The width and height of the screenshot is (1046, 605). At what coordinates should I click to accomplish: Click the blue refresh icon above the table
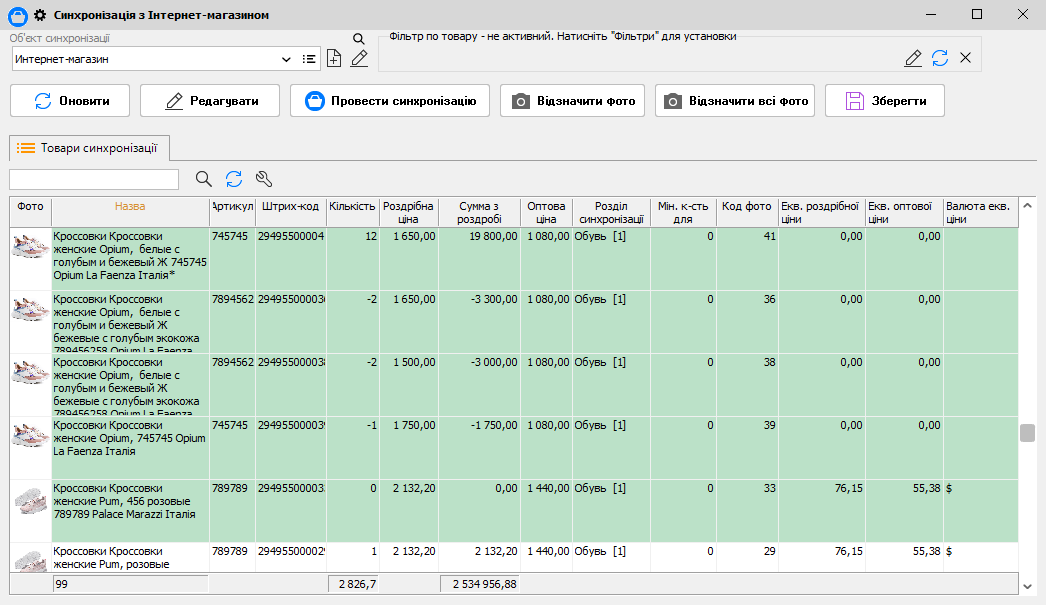pos(234,179)
